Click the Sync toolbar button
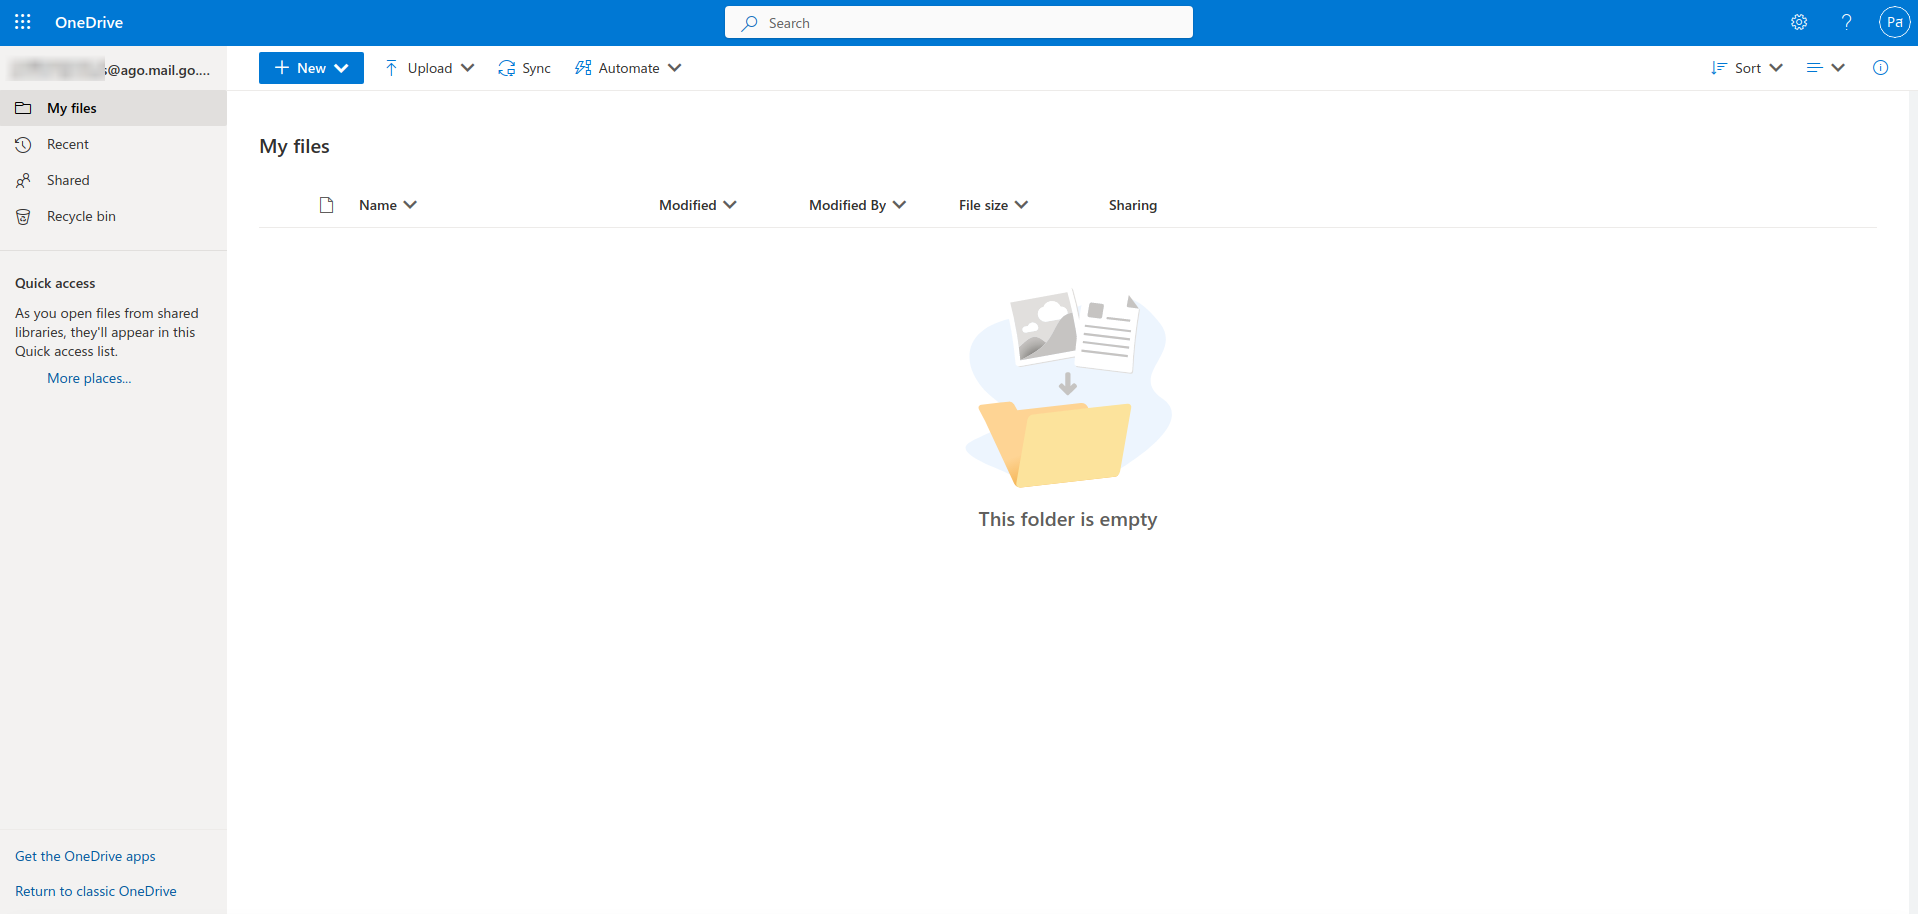Image resolution: width=1918 pixels, height=914 pixels. coord(525,68)
